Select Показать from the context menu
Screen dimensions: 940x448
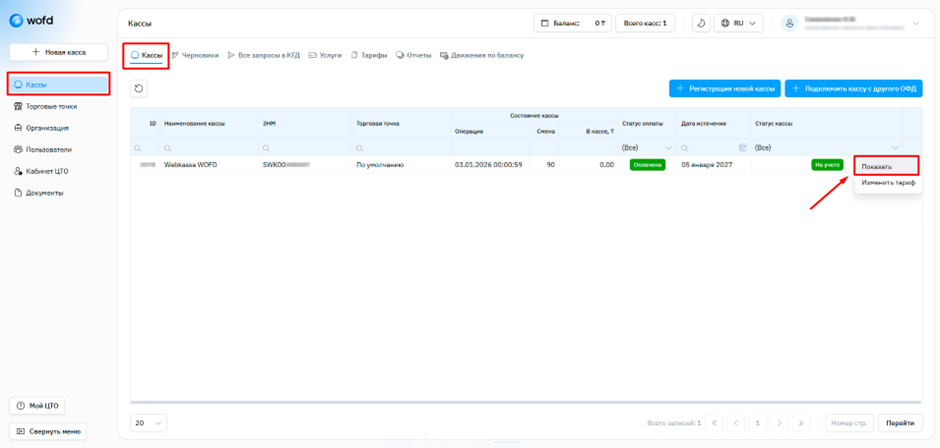coord(887,166)
